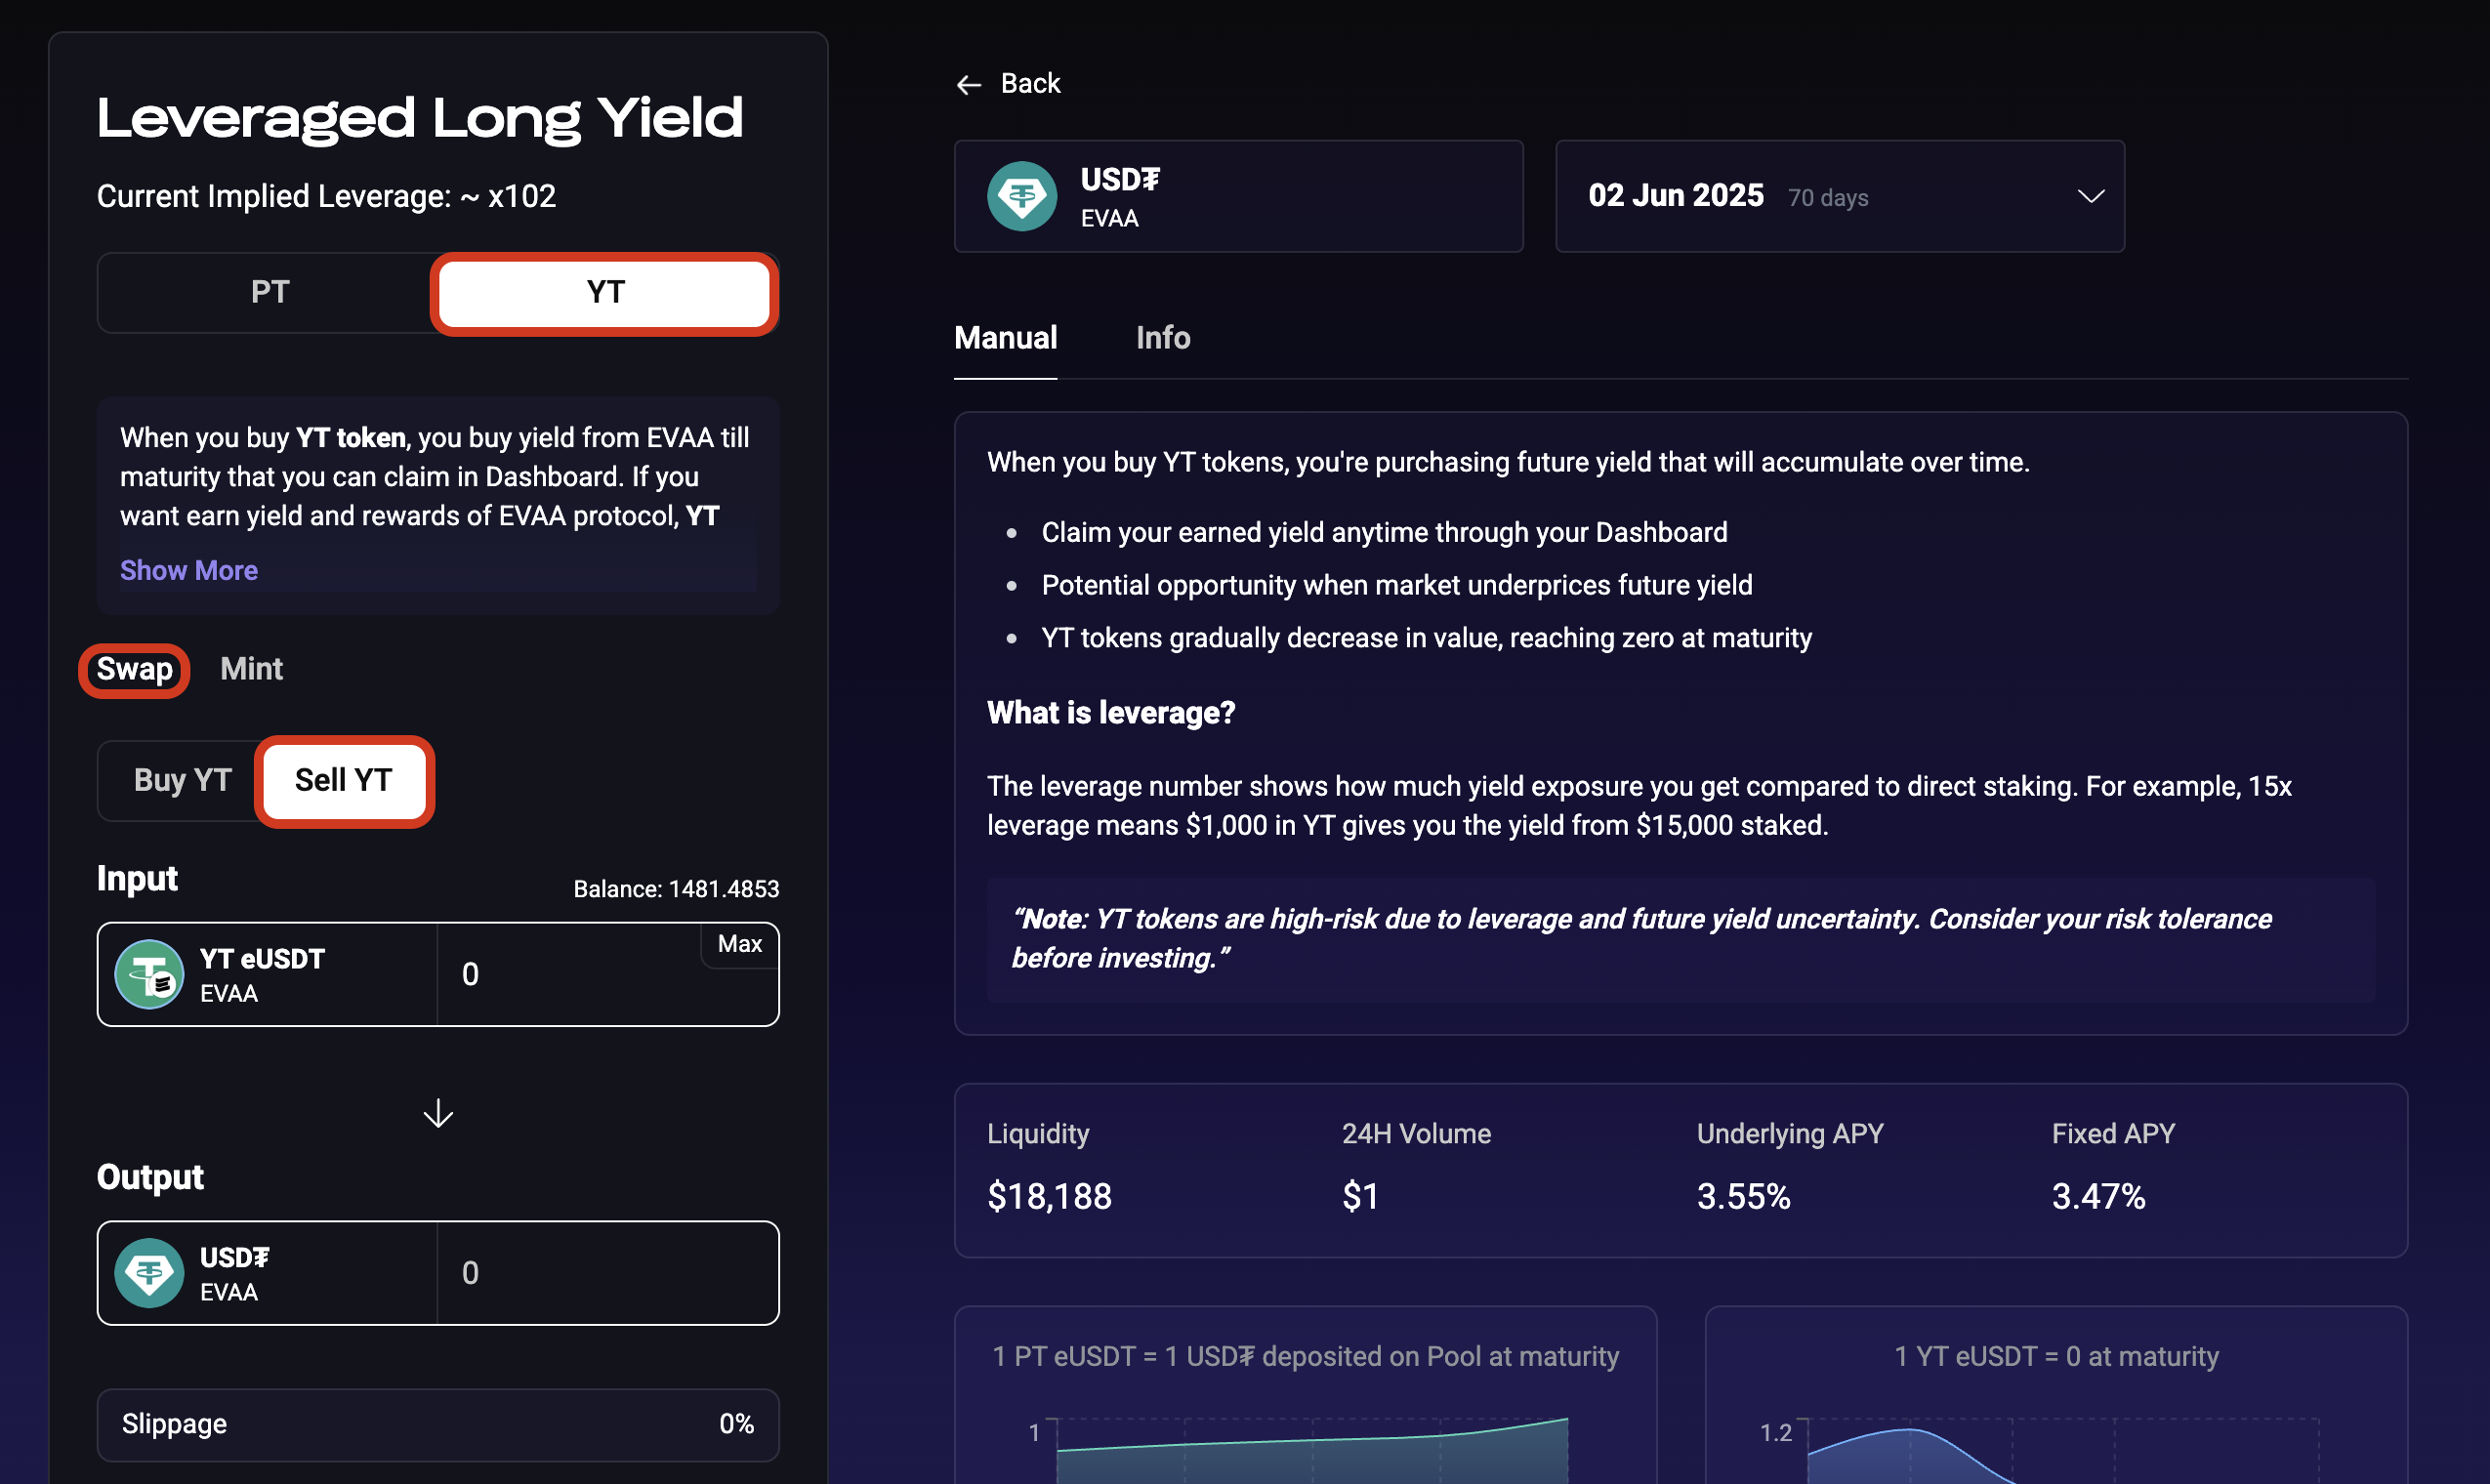The width and height of the screenshot is (2490, 1484).
Task: Select the Swap tab
Action: pos(134,669)
